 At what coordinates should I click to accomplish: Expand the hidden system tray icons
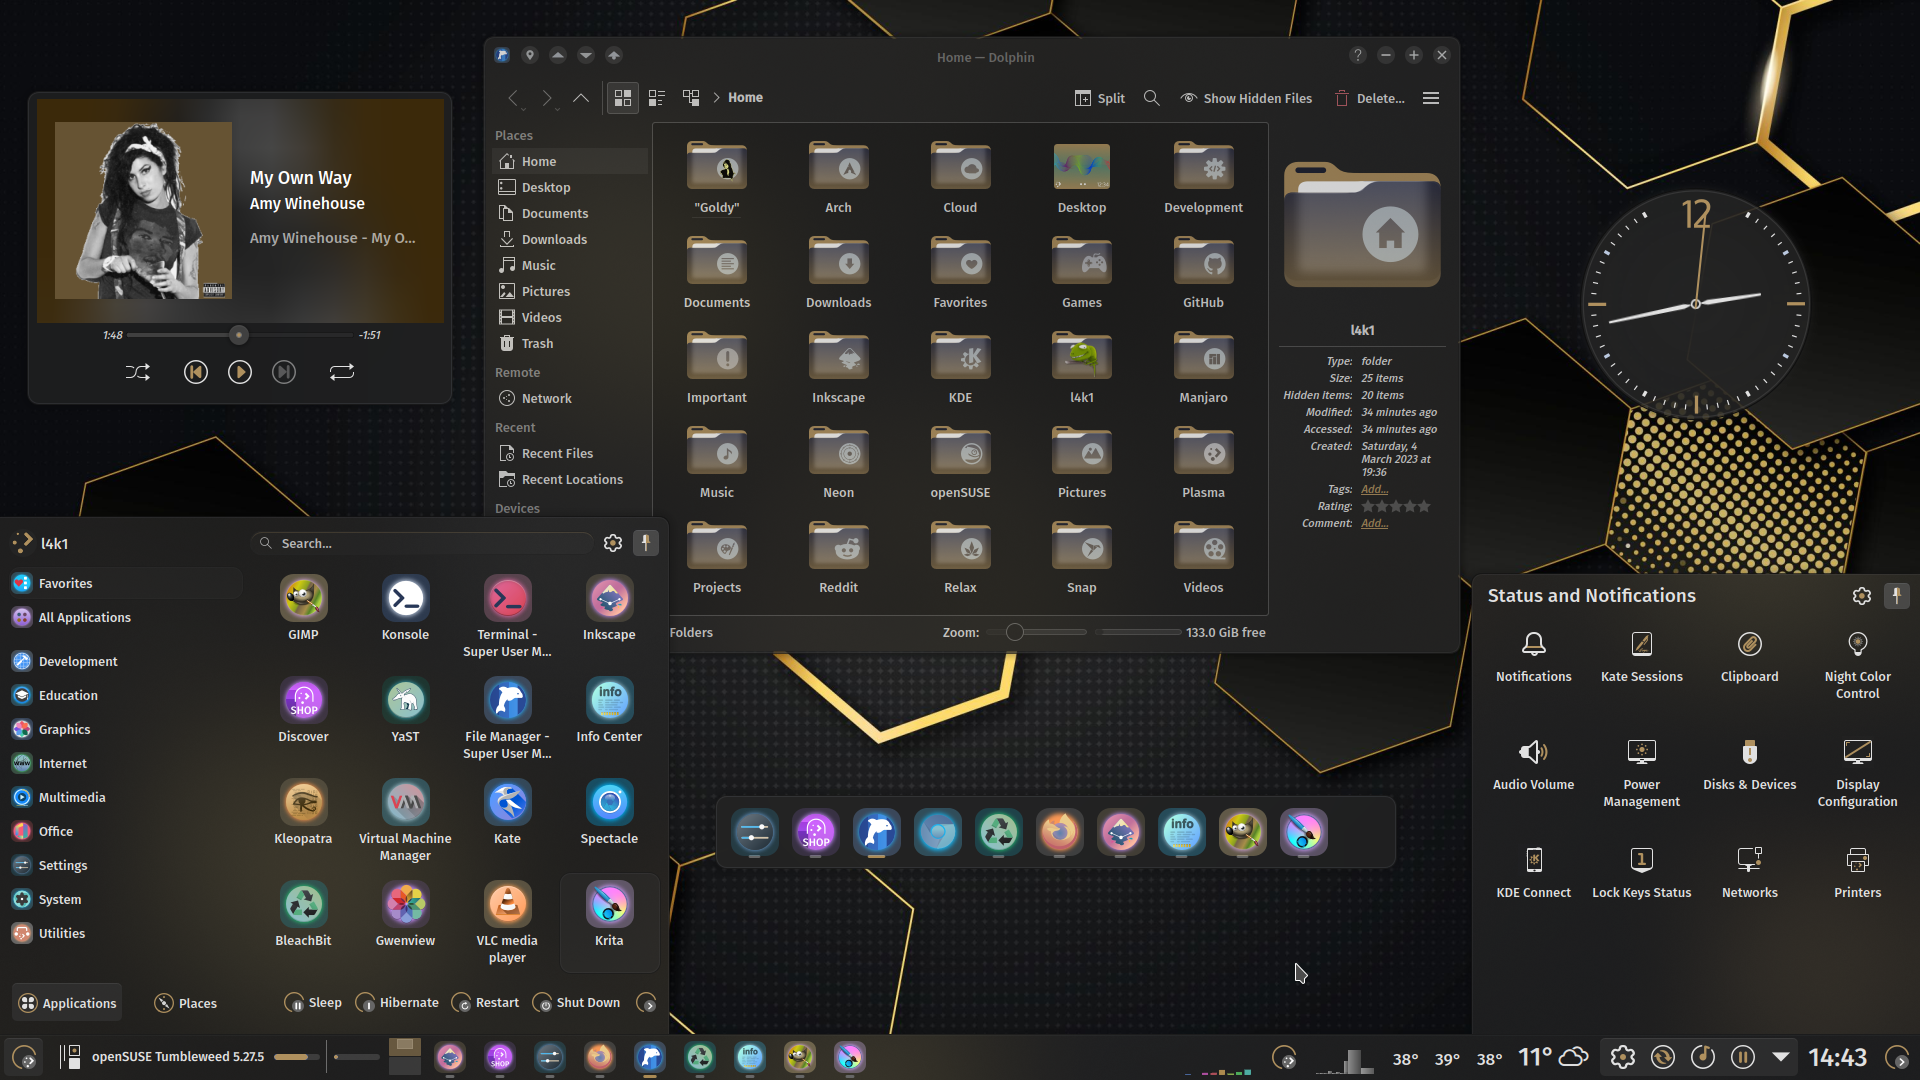tap(1779, 1056)
